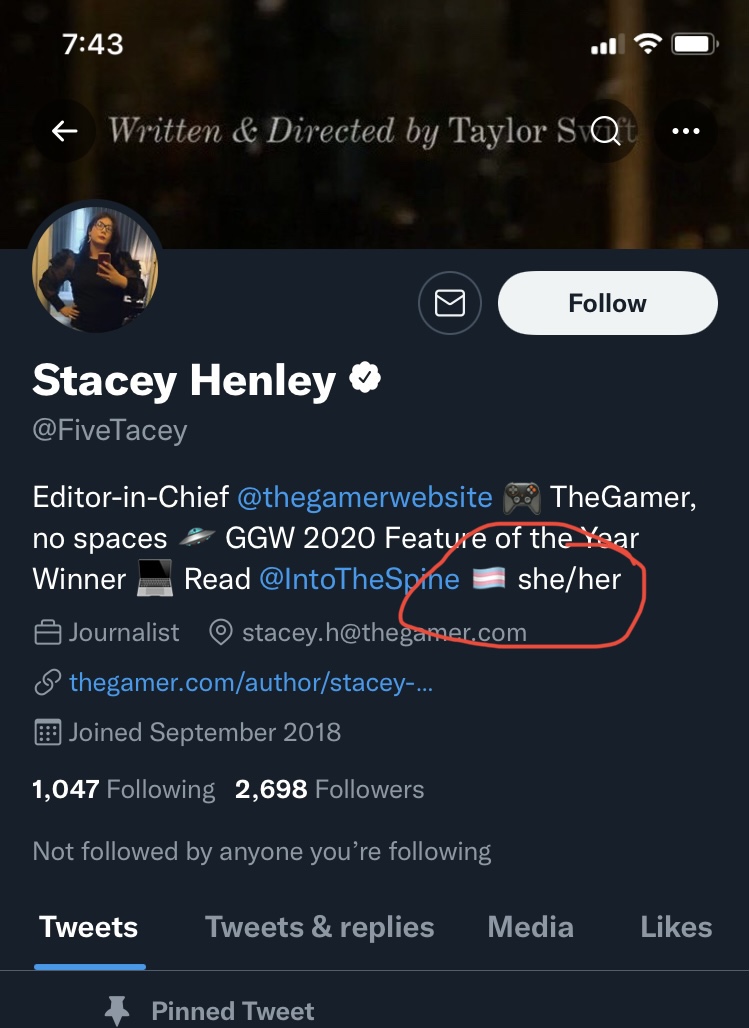Screen dimensions: 749x1028
Task: Open the three-dot more options menu
Action: click(x=686, y=131)
